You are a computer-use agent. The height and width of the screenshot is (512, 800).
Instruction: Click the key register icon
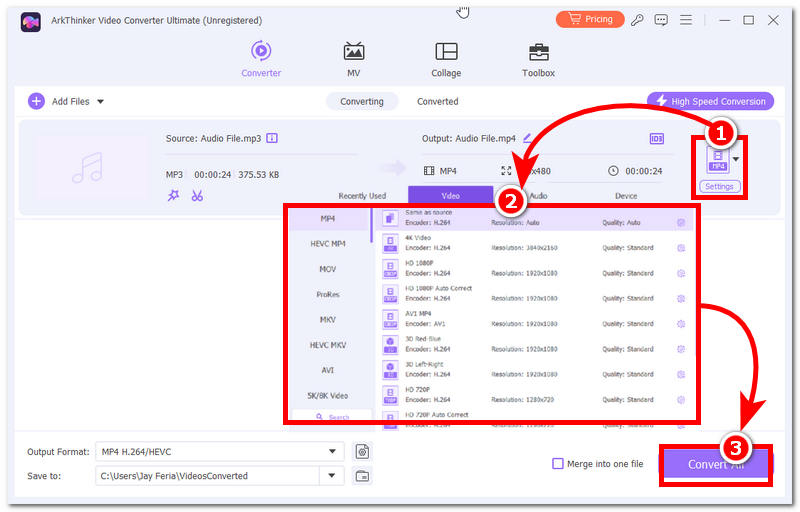(x=637, y=20)
